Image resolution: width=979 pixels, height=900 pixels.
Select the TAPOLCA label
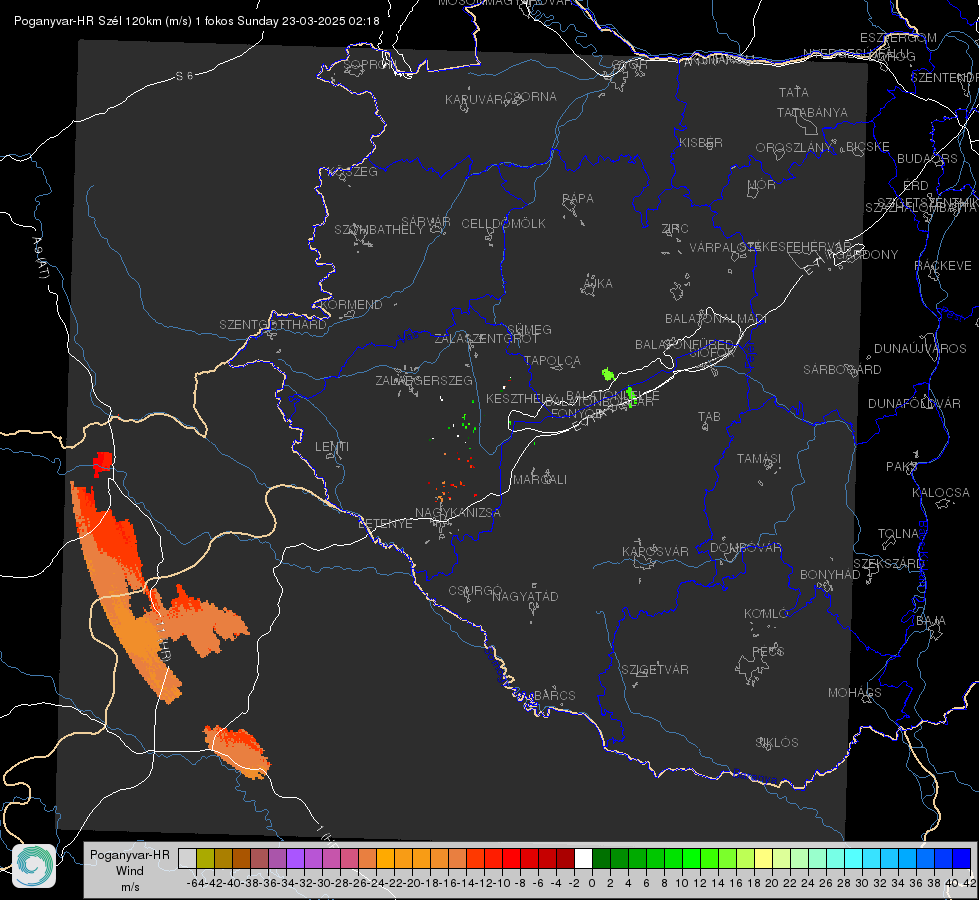click(552, 361)
